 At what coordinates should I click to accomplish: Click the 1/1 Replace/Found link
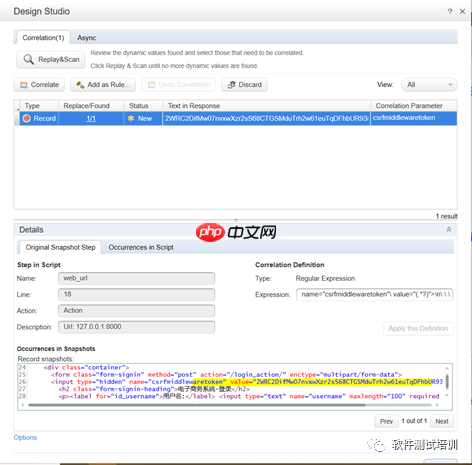pos(91,118)
